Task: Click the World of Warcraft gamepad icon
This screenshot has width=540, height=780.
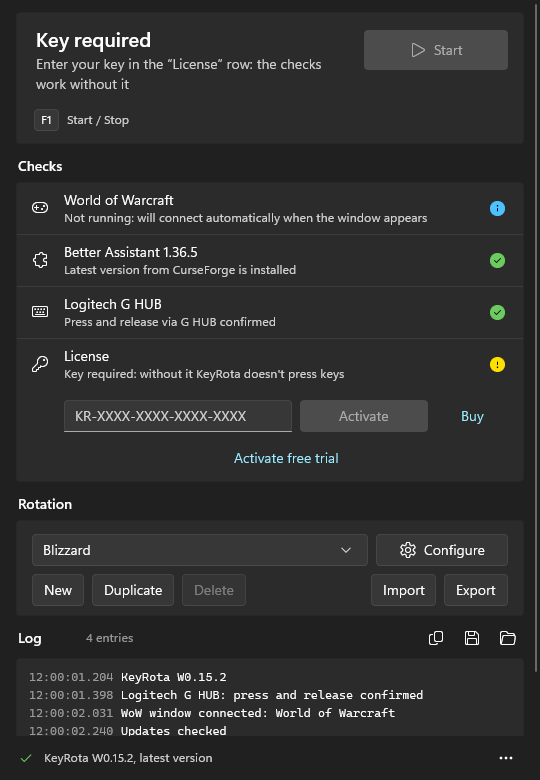Action: click(x=40, y=207)
